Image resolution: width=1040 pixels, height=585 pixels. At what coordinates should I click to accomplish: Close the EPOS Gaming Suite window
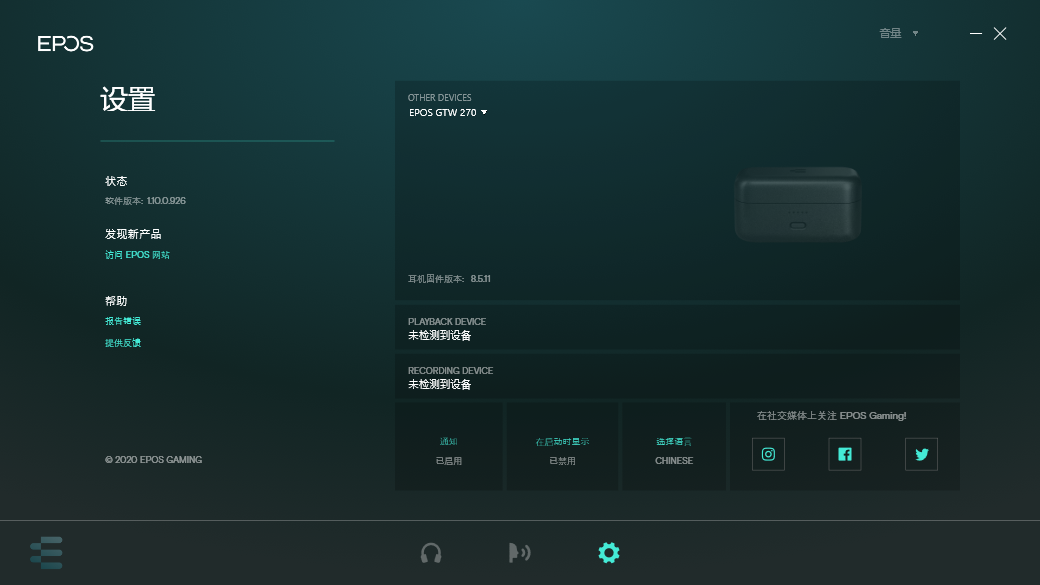(1000, 33)
